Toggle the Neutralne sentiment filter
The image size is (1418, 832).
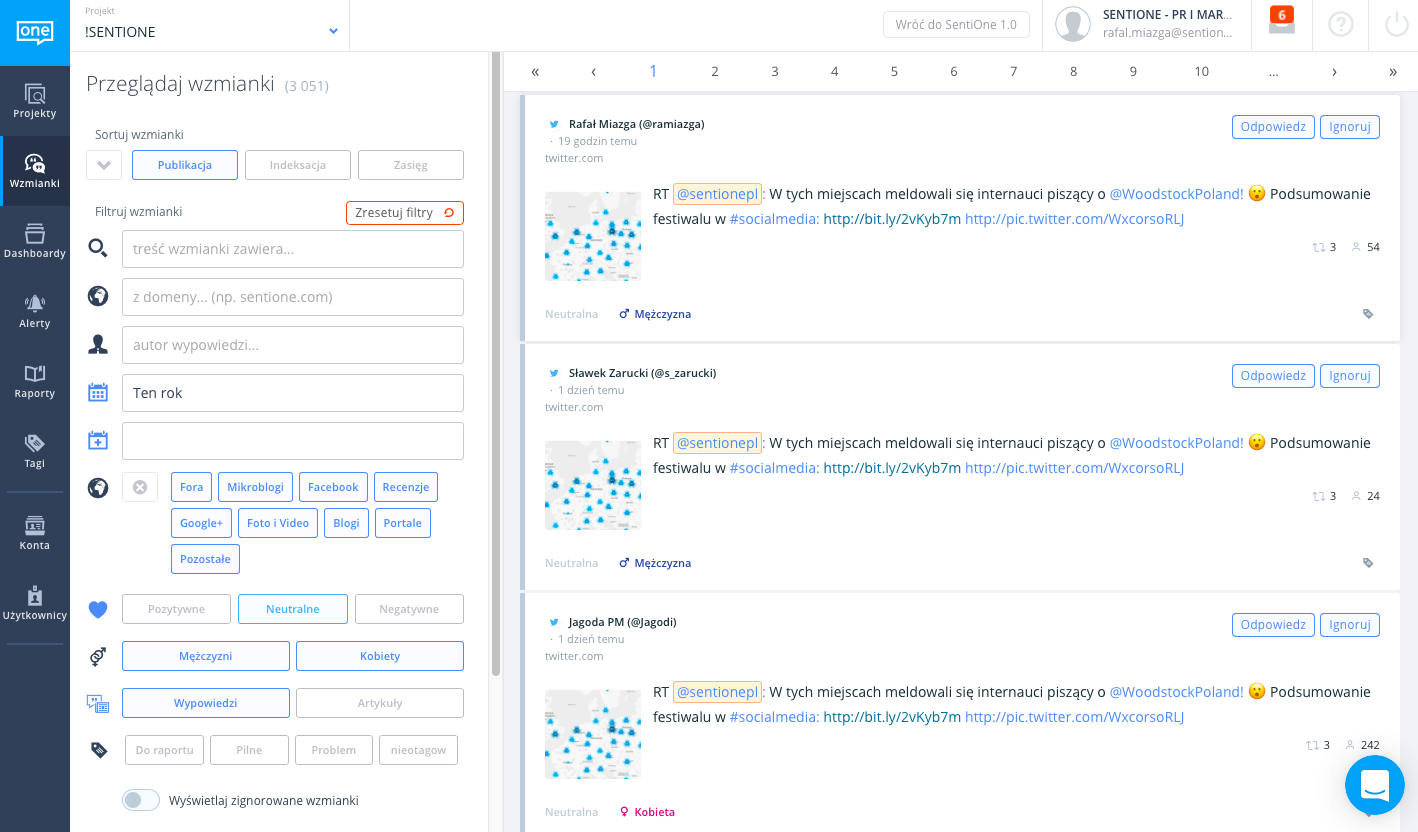(x=293, y=609)
